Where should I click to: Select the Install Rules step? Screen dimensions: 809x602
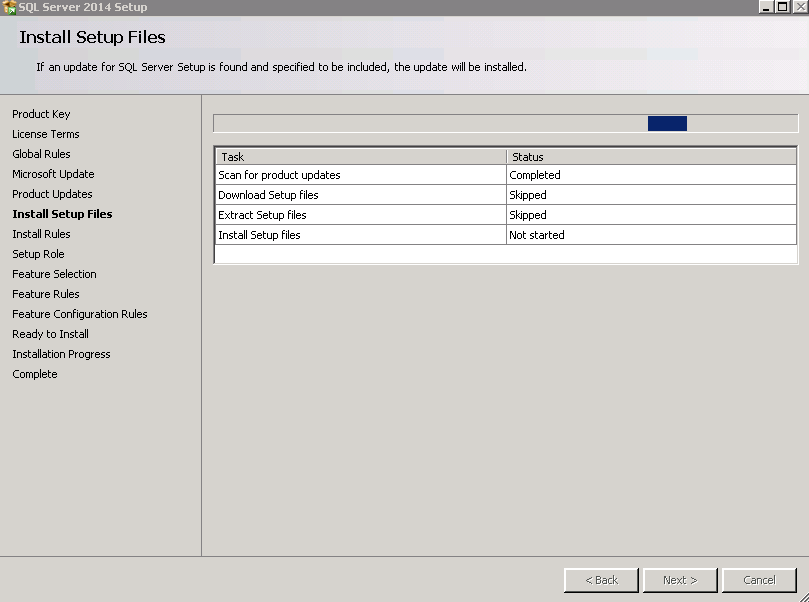(x=41, y=234)
